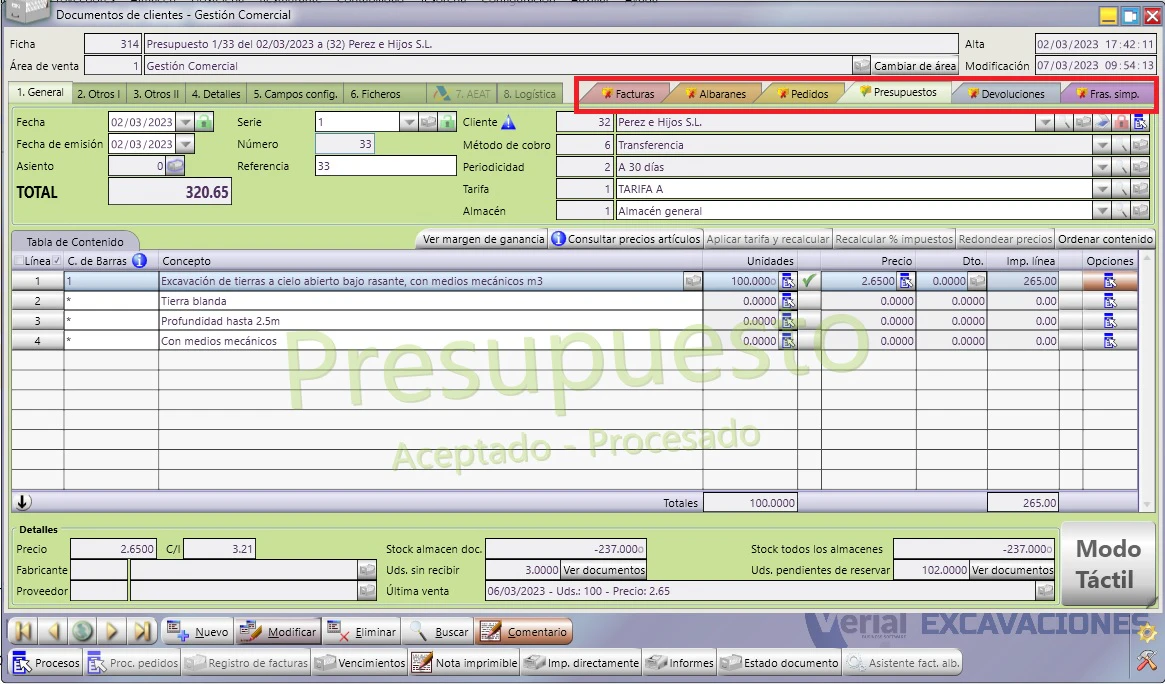Image resolution: width=1165 pixels, height=684 pixels.
Task: Open the Método de cobro dropdown
Action: [x=1103, y=145]
